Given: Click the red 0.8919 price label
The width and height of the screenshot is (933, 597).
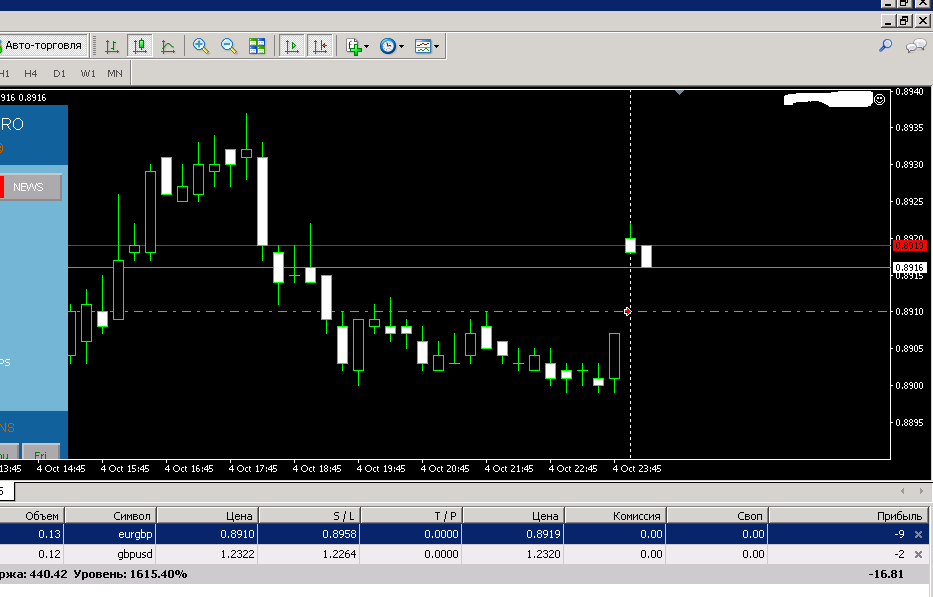Looking at the screenshot, I should tap(909, 245).
